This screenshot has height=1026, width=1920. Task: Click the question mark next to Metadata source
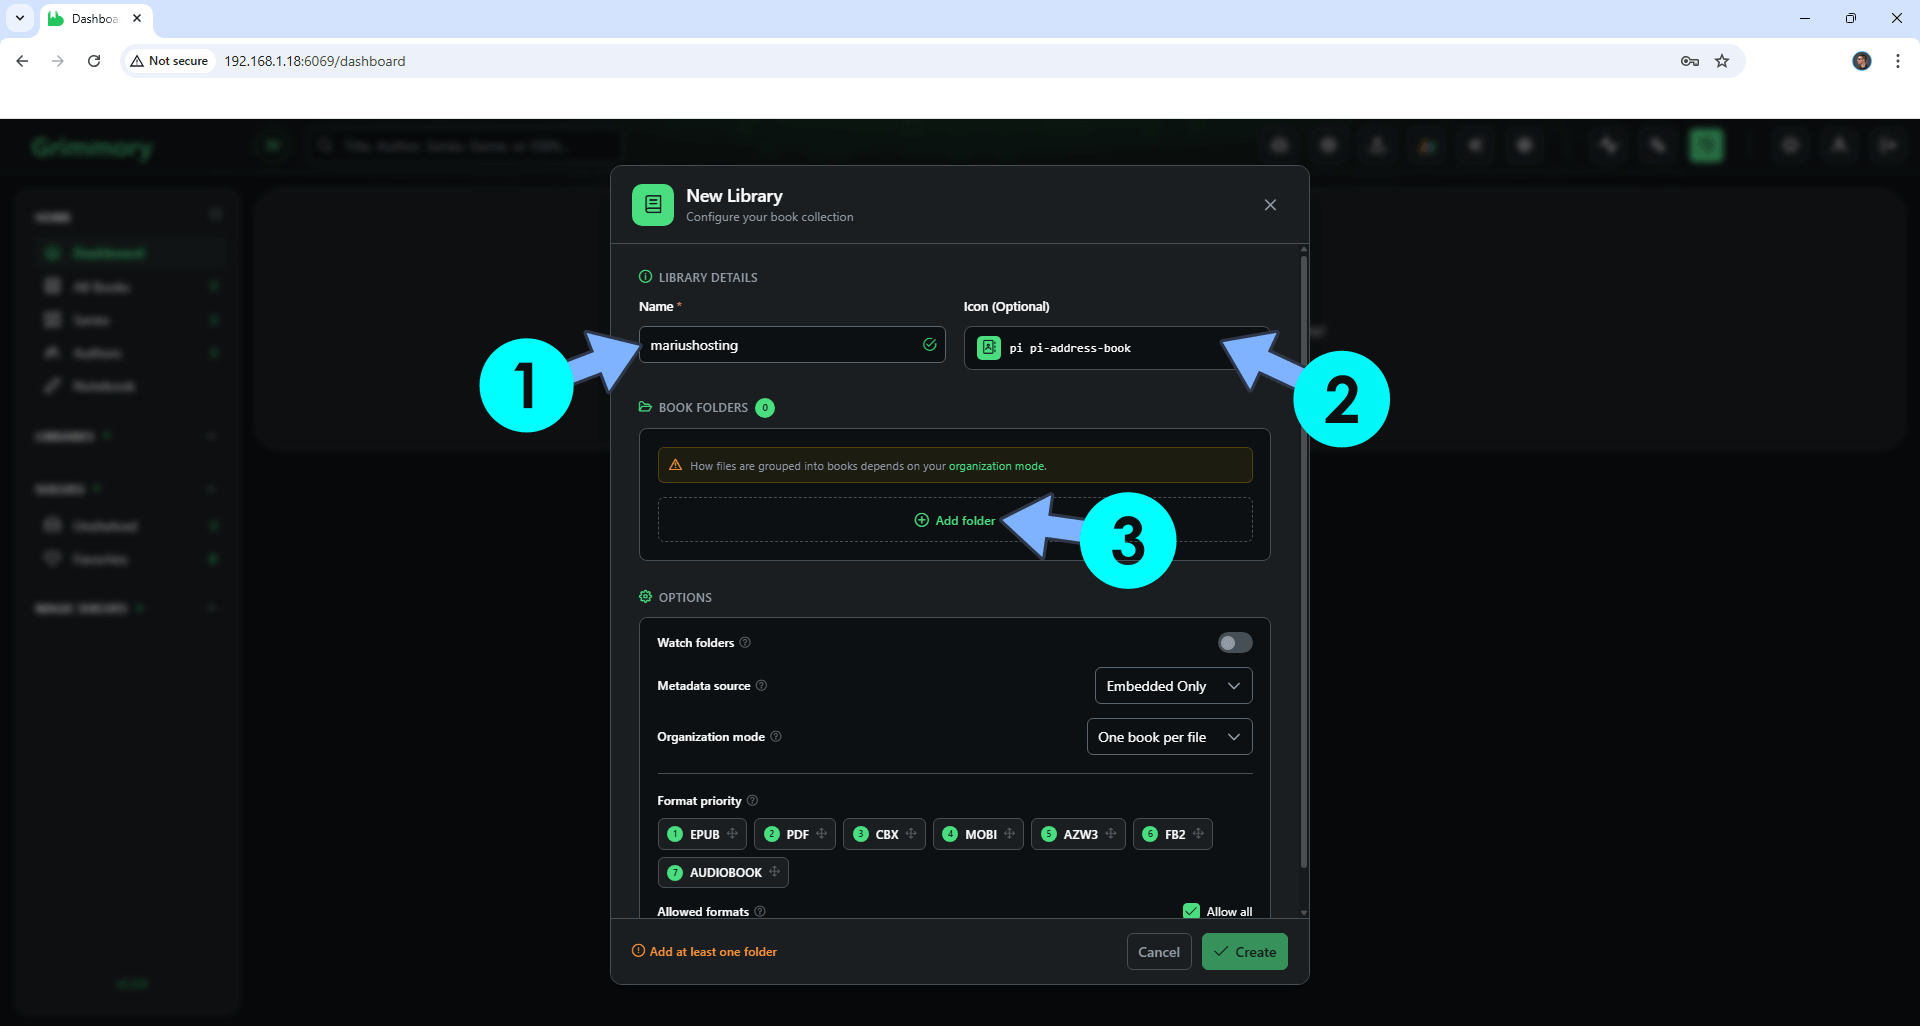click(761, 686)
